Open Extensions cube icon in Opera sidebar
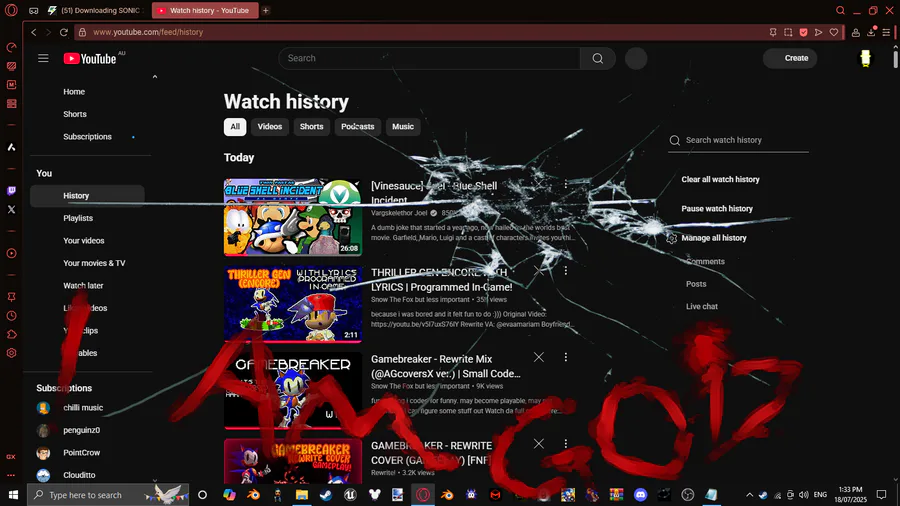This screenshot has width=900, height=506. [11, 334]
